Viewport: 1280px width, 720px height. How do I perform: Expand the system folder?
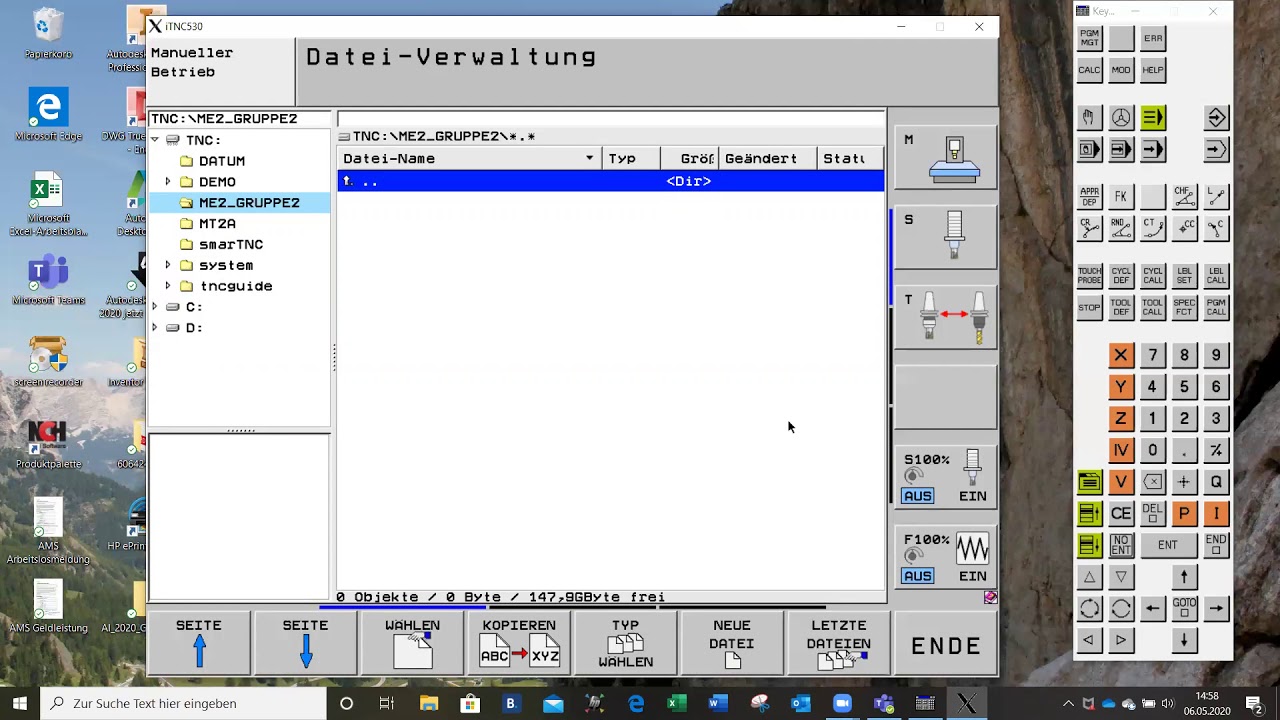pyautogui.click(x=168, y=265)
